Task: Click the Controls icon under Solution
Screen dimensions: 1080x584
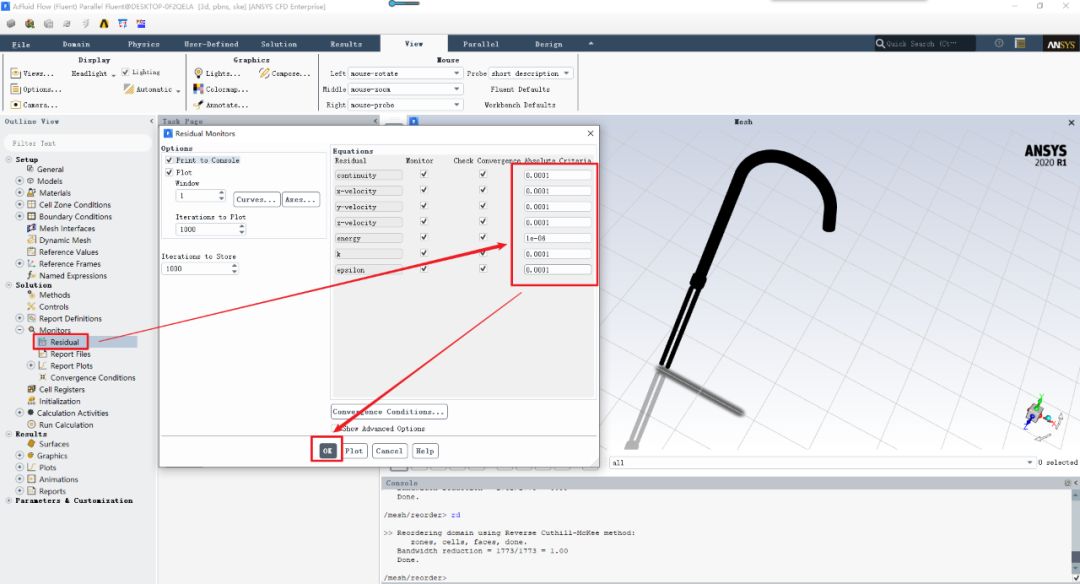Action: coord(31,306)
